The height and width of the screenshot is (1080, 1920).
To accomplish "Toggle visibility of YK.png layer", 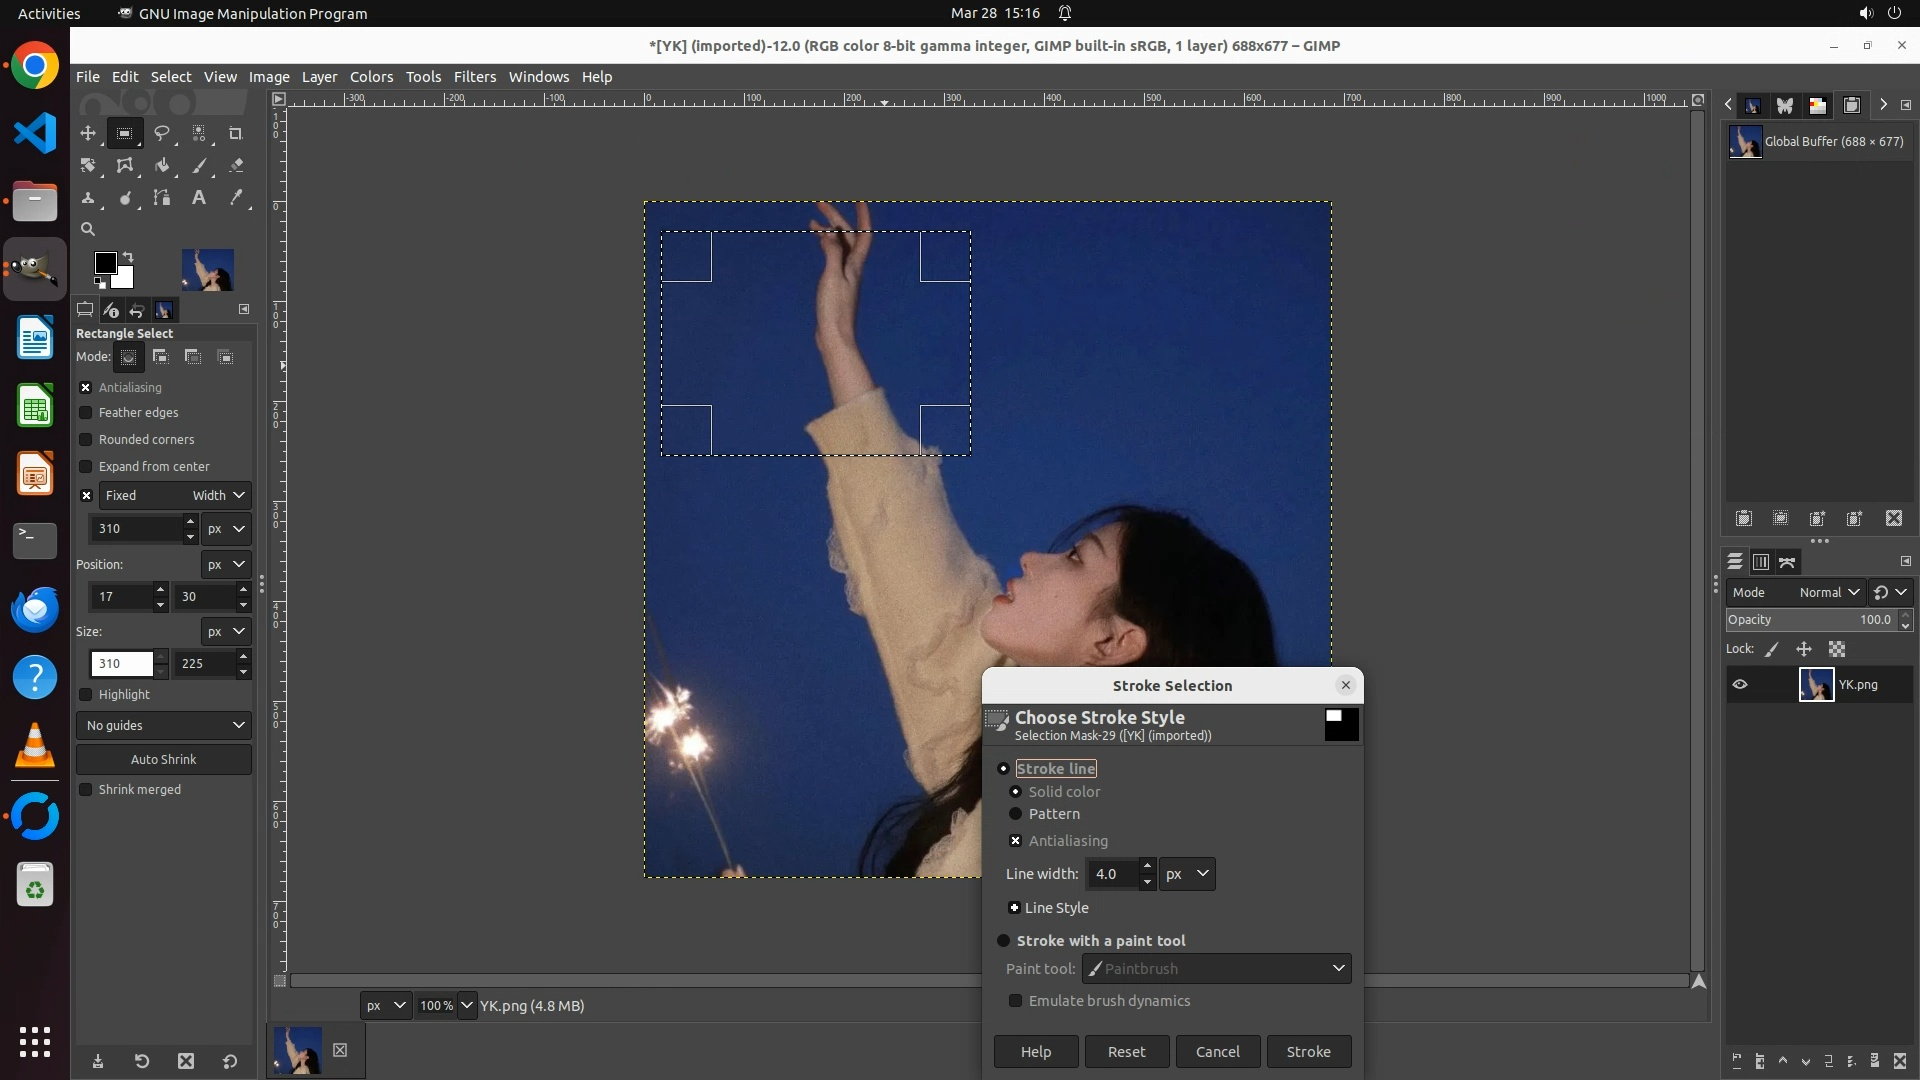I will (1740, 685).
